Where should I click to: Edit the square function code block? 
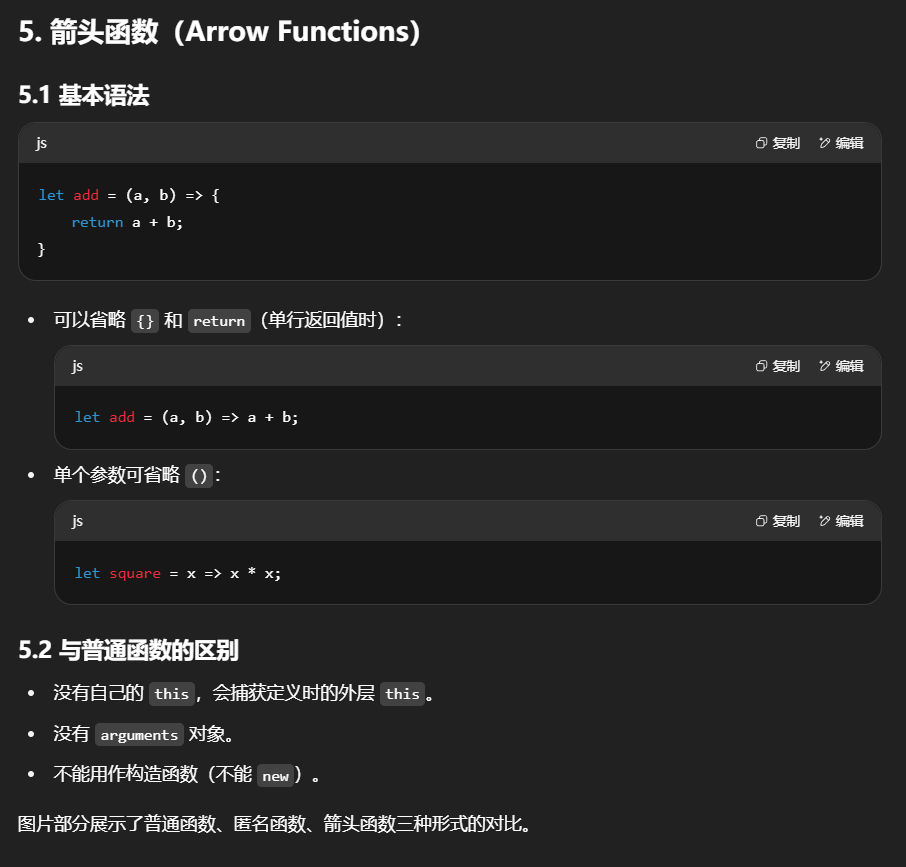[841, 521]
